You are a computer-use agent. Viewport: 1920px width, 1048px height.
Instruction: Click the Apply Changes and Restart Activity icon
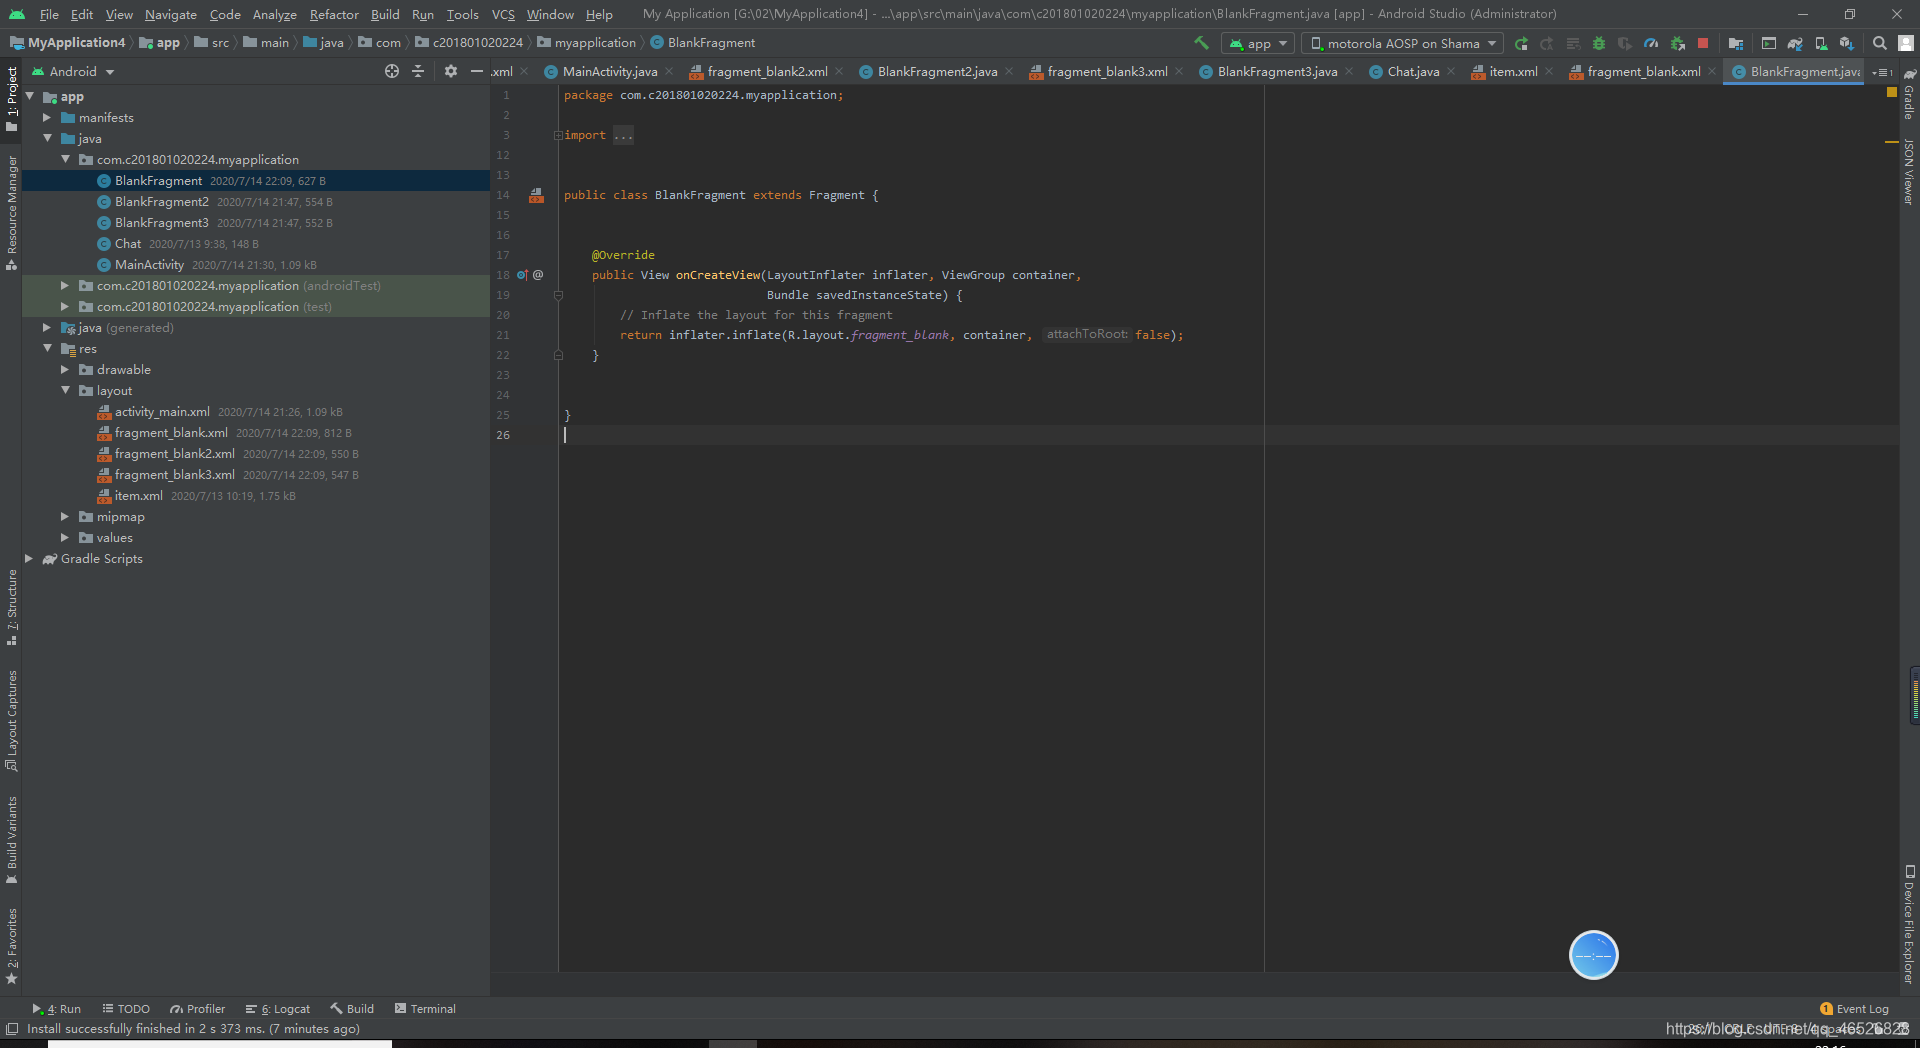click(x=1547, y=43)
